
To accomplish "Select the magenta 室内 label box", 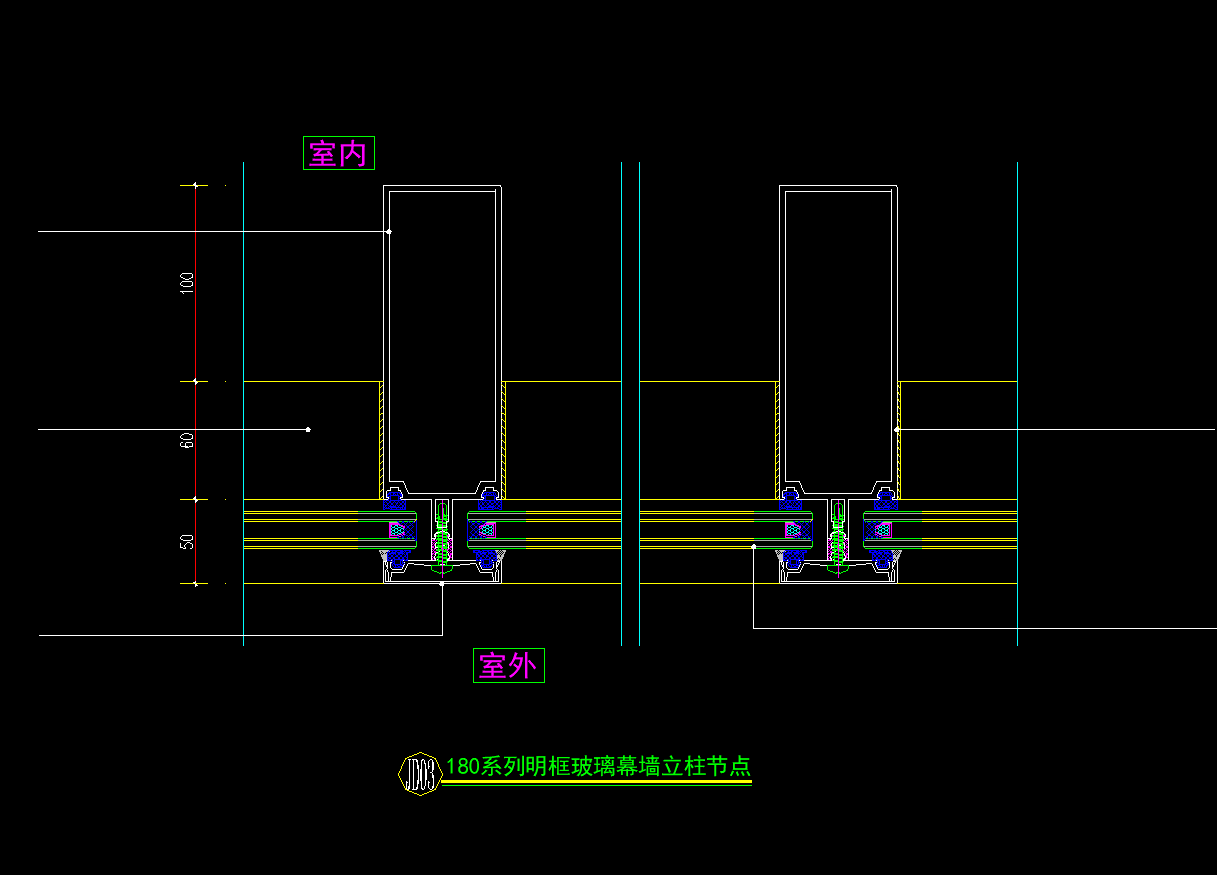I will coord(339,153).
